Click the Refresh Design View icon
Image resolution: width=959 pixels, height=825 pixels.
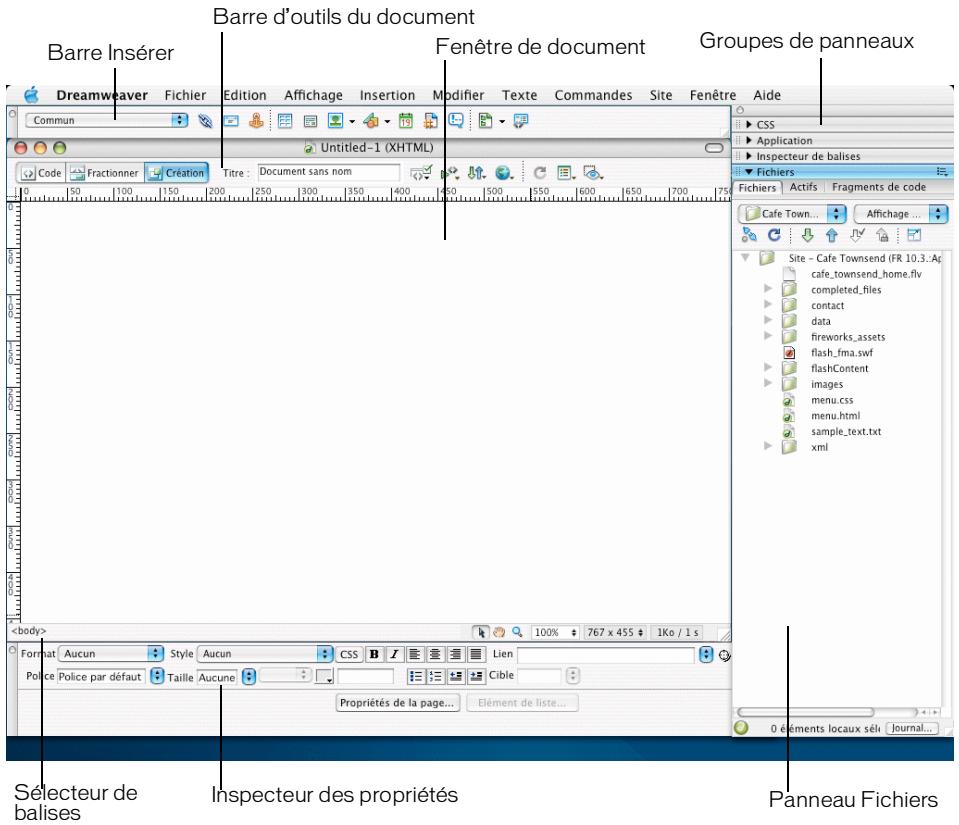[x=539, y=173]
